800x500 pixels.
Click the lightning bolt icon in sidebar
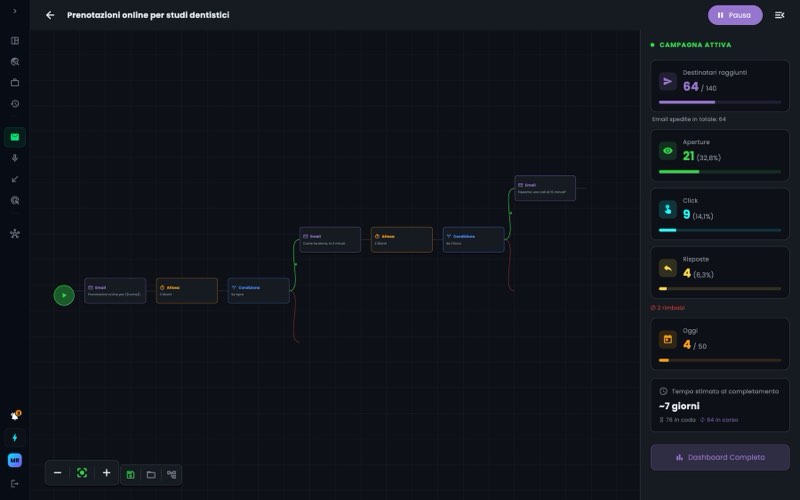(x=15, y=438)
